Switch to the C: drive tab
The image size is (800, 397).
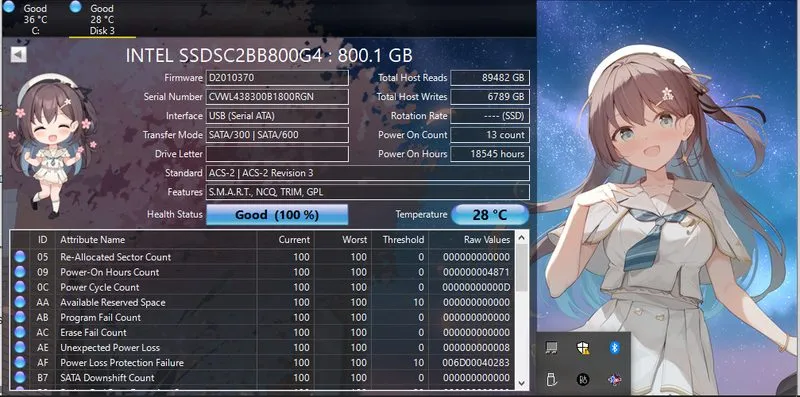[x=35, y=19]
